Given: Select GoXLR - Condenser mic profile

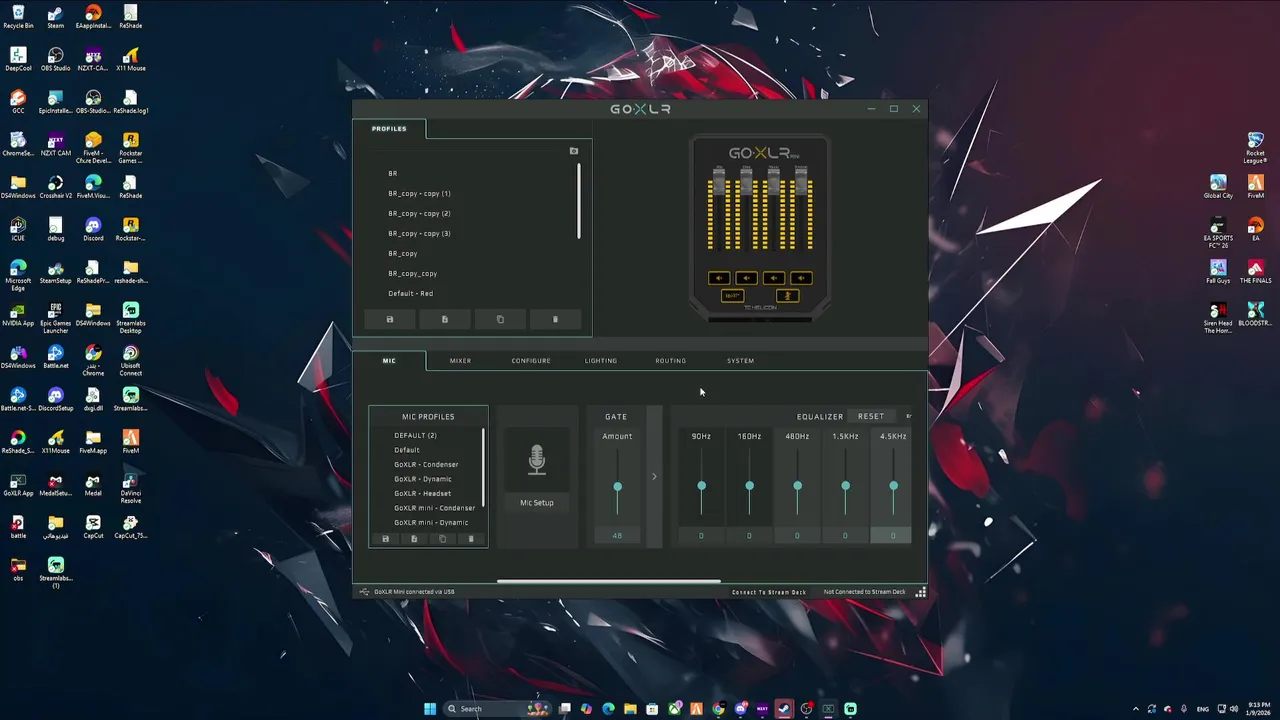Looking at the screenshot, I should click(x=426, y=464).
